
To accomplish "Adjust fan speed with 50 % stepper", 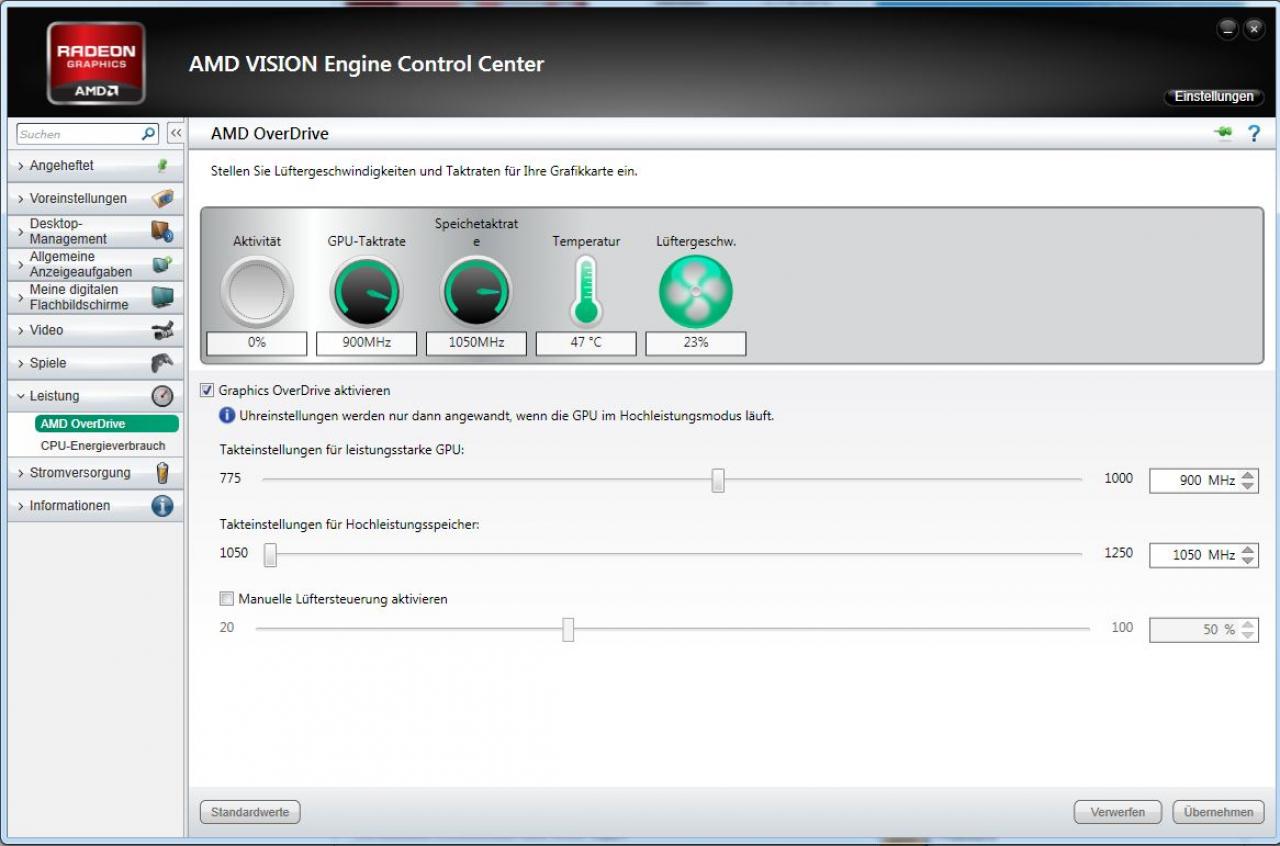I will coord(1247,629).
